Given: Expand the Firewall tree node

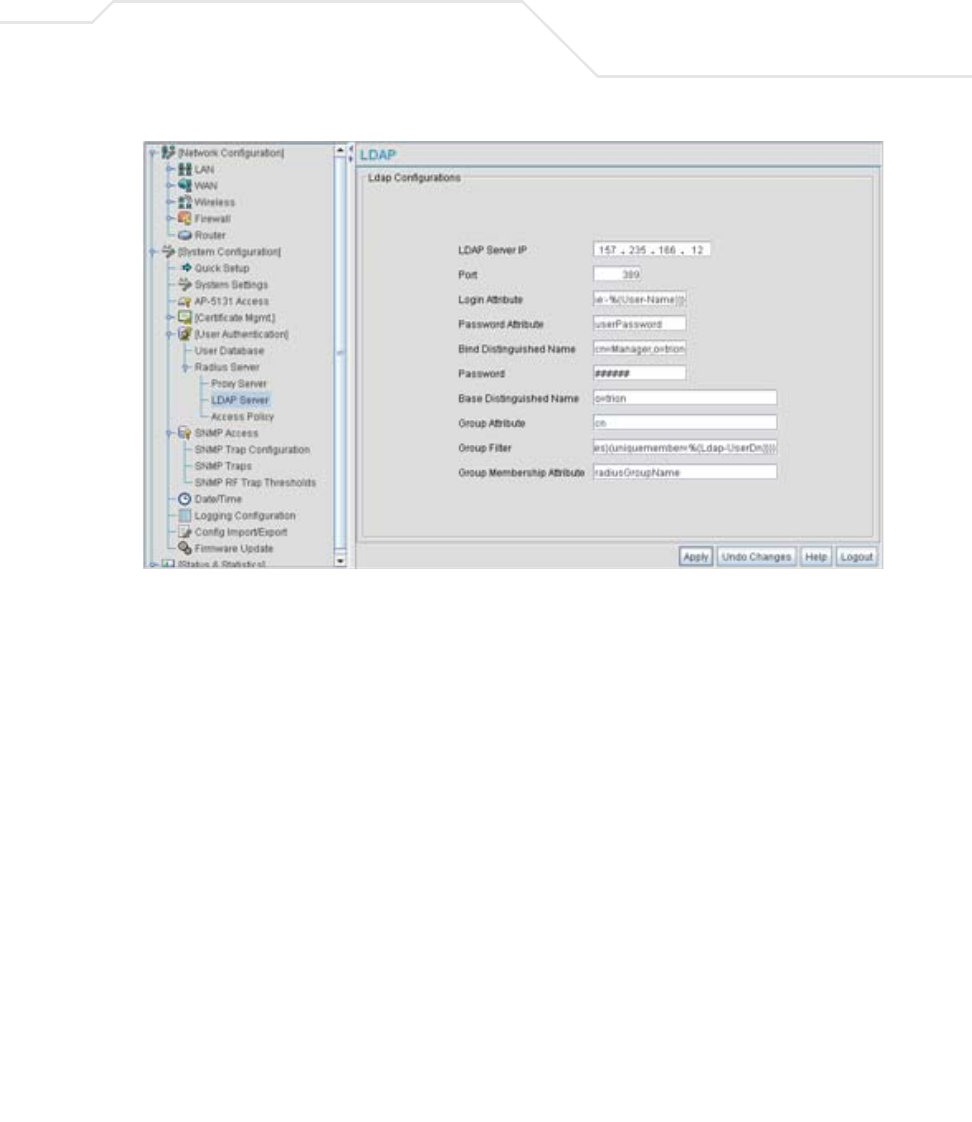Looking at the screenshot, I should (x=170, y=218).
